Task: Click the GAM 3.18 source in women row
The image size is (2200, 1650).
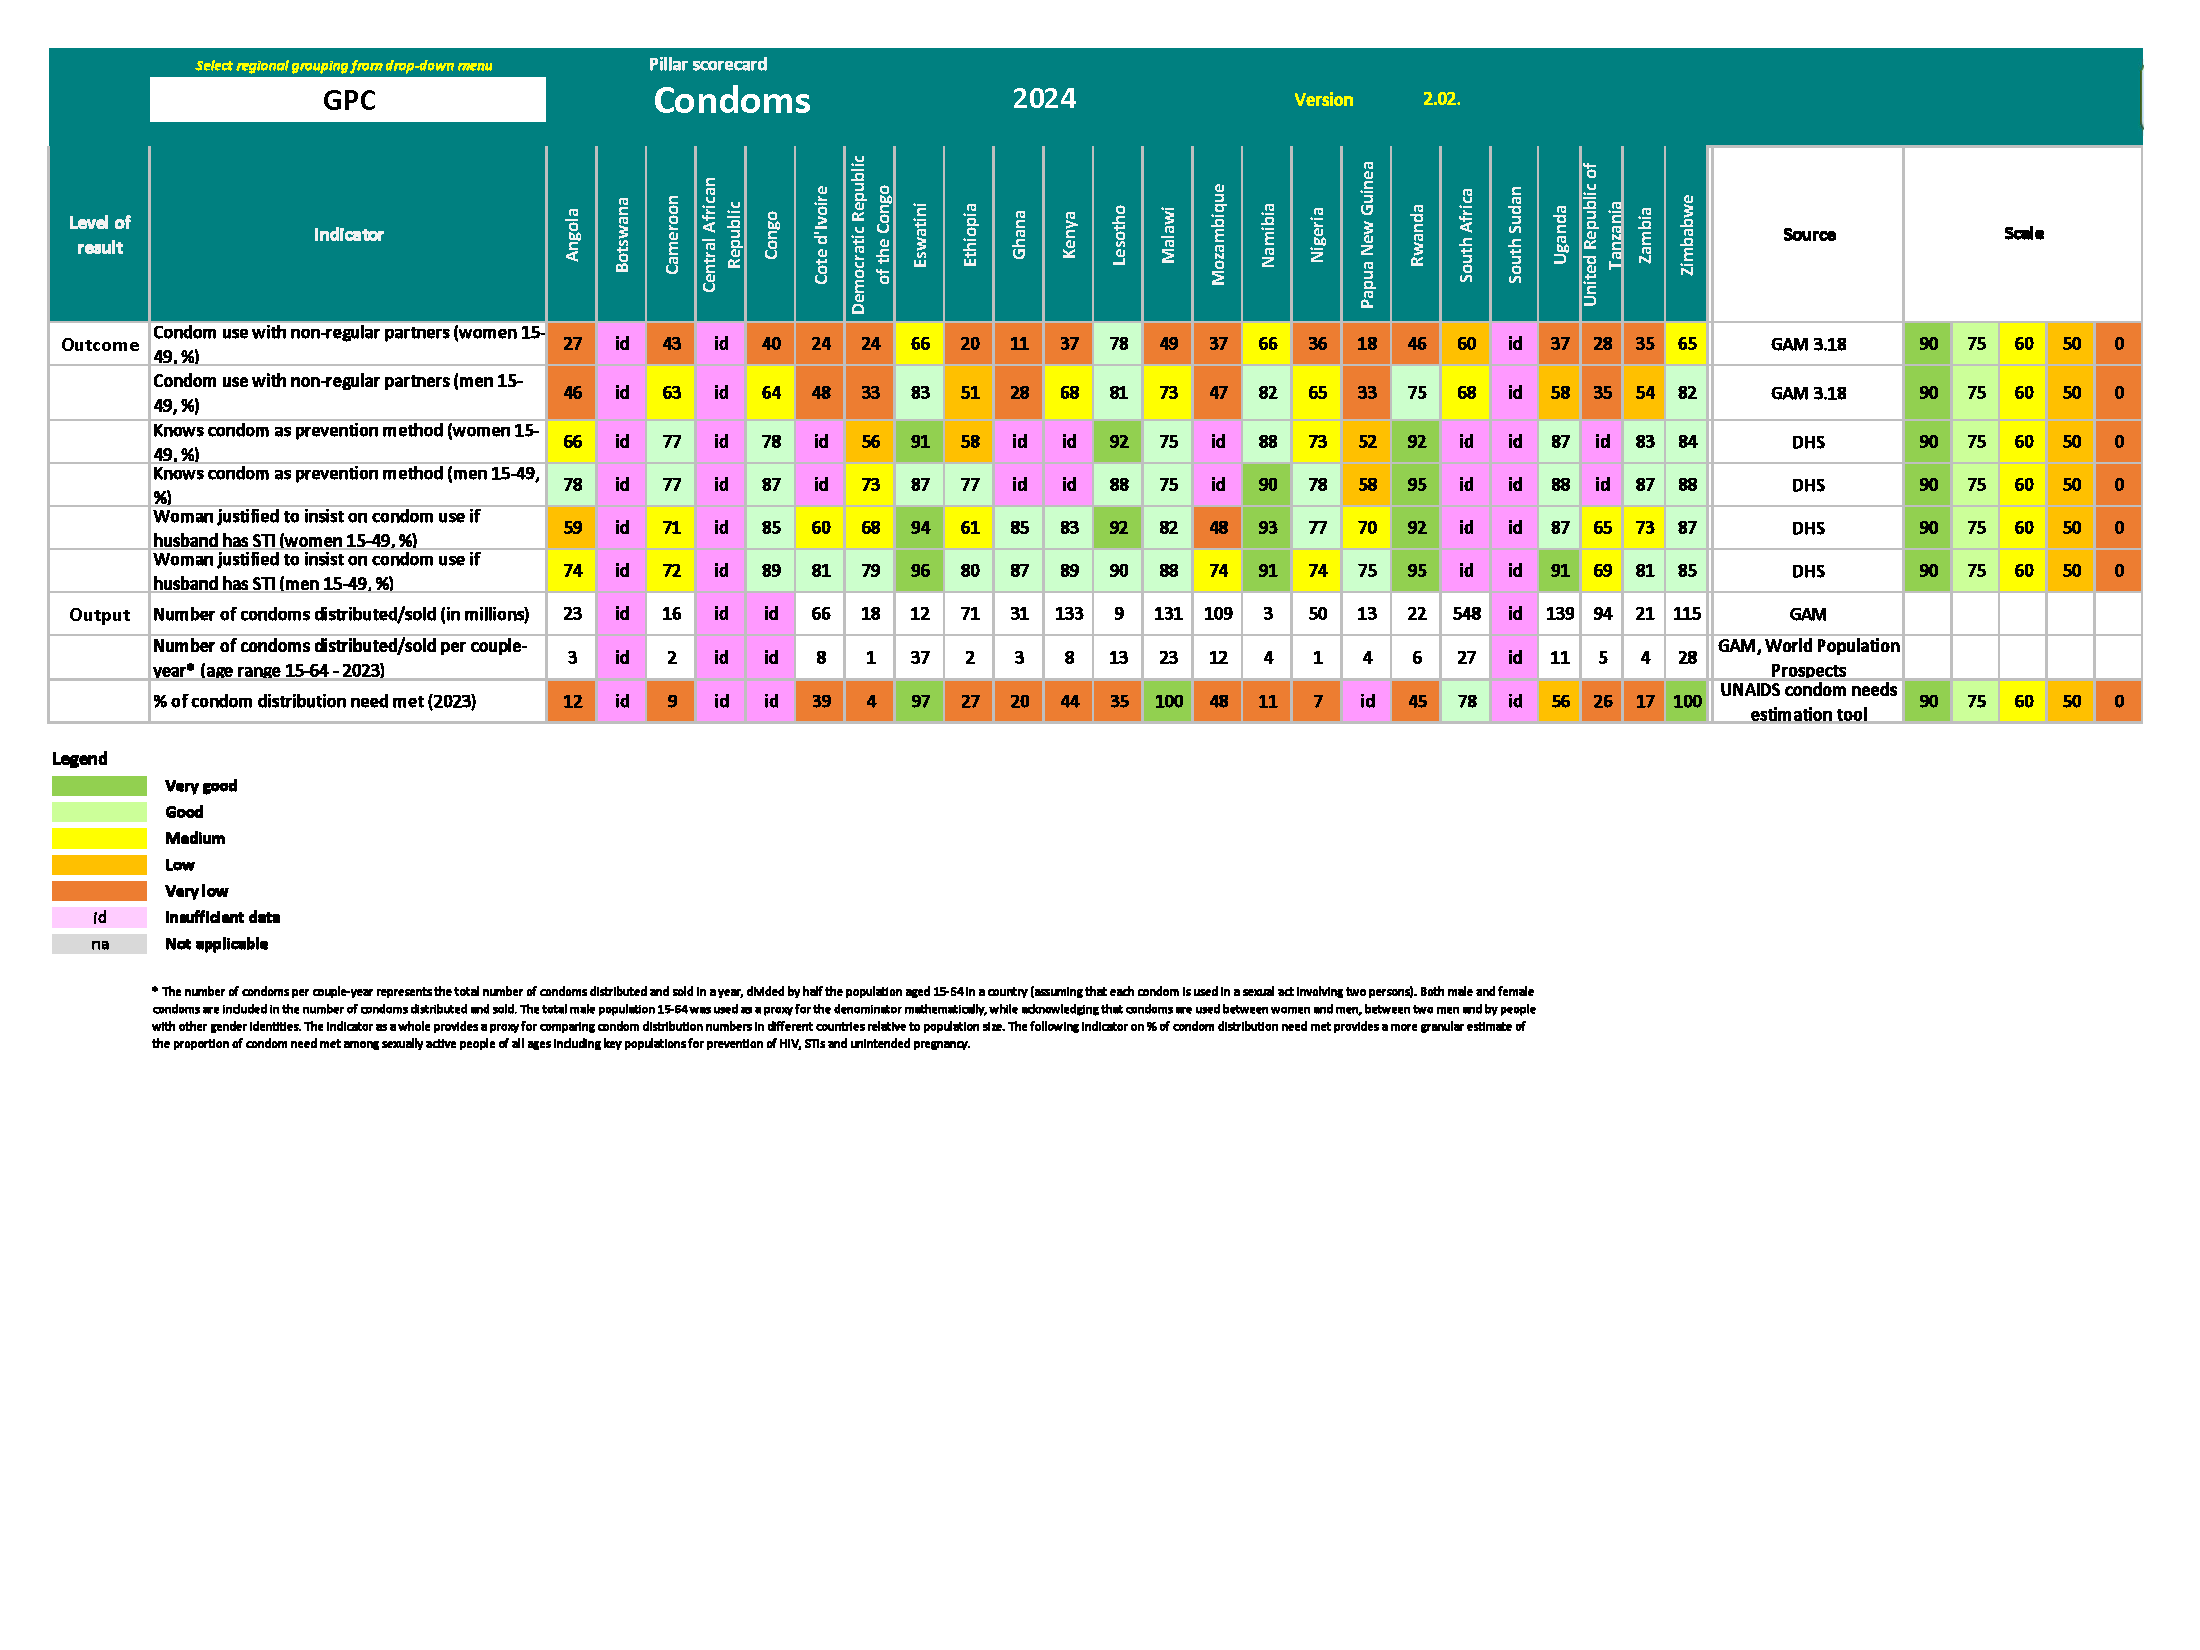Action: tap(1808, 344)
